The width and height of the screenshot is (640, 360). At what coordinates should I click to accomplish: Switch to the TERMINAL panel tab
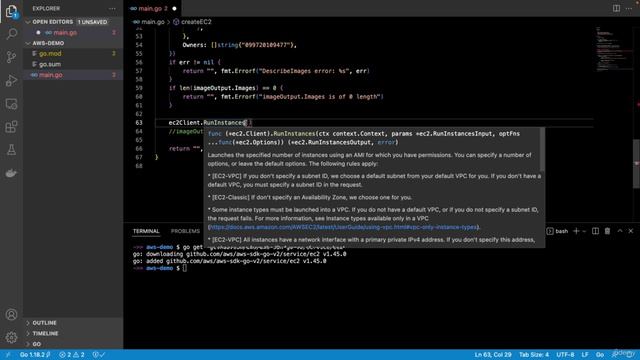(146, 231)
